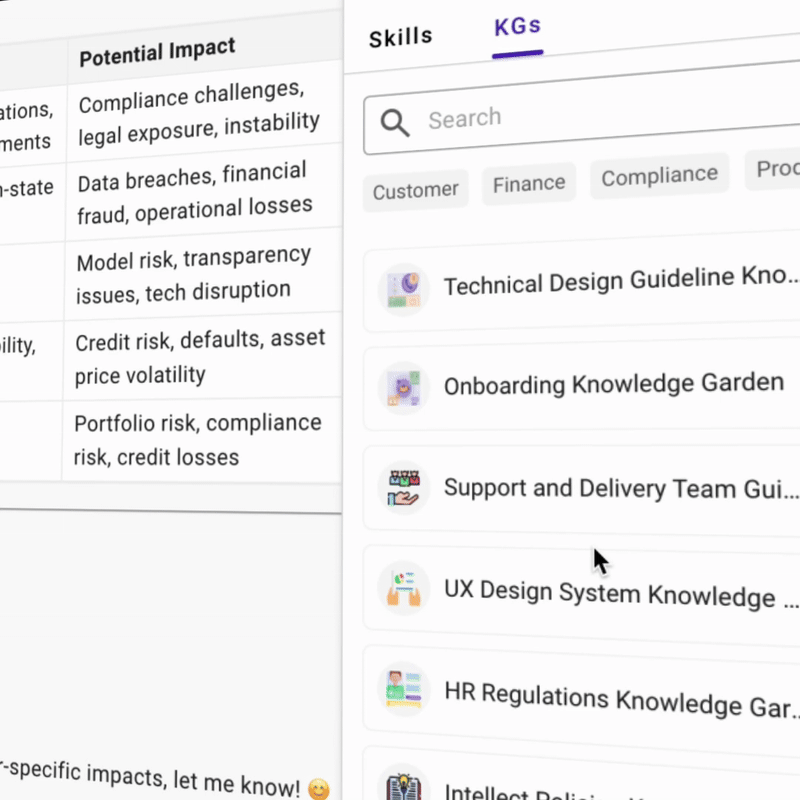This screenshot has height=800, width=800.
Task: Filter by the Customer tag
Action: [415, 190]
